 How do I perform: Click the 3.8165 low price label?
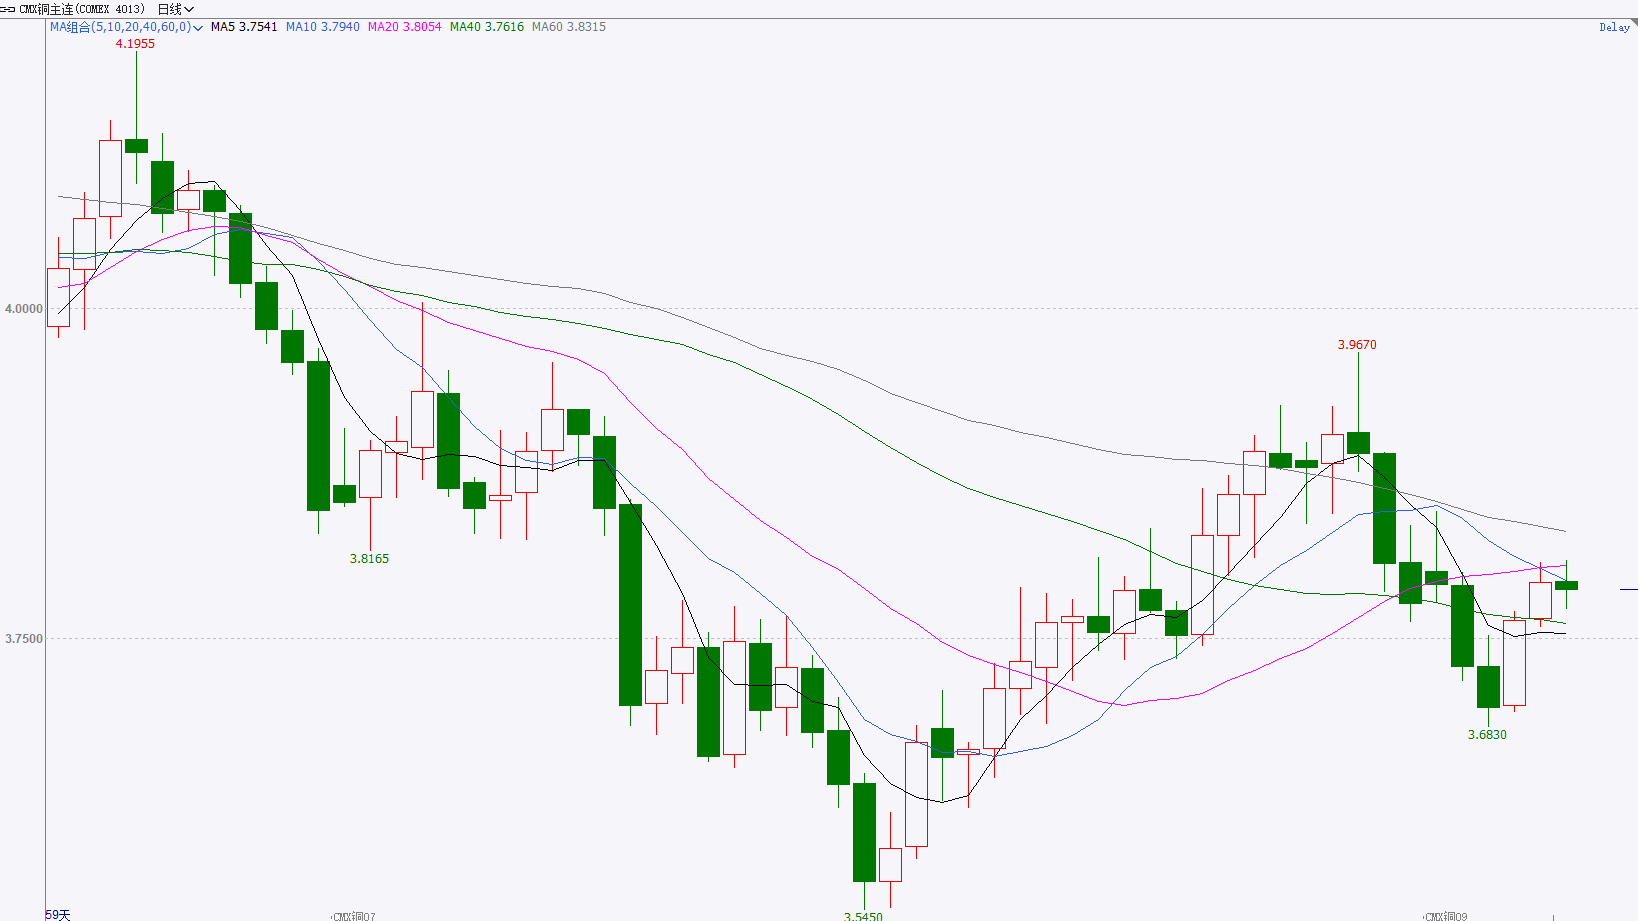tap(369, 559)
